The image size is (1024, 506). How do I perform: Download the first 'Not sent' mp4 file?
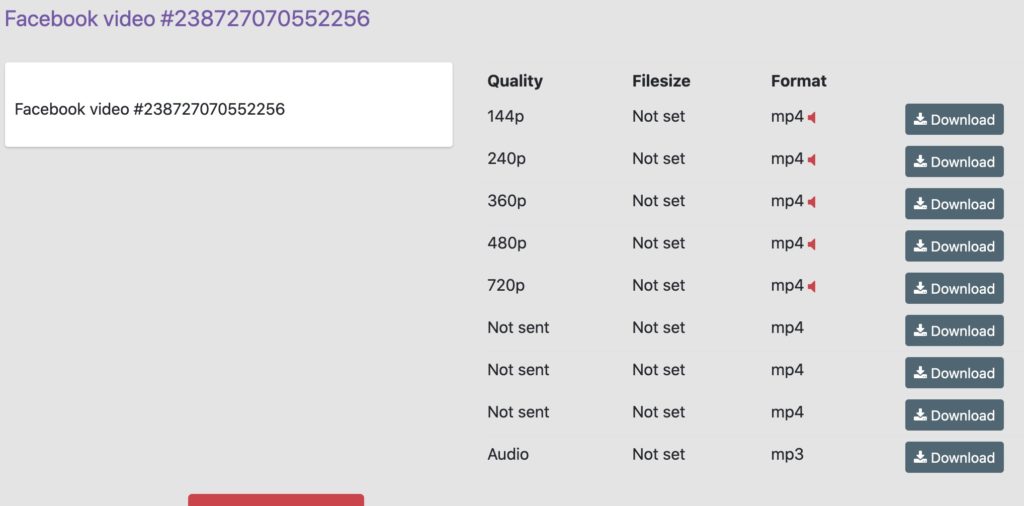tap(954, 331)
